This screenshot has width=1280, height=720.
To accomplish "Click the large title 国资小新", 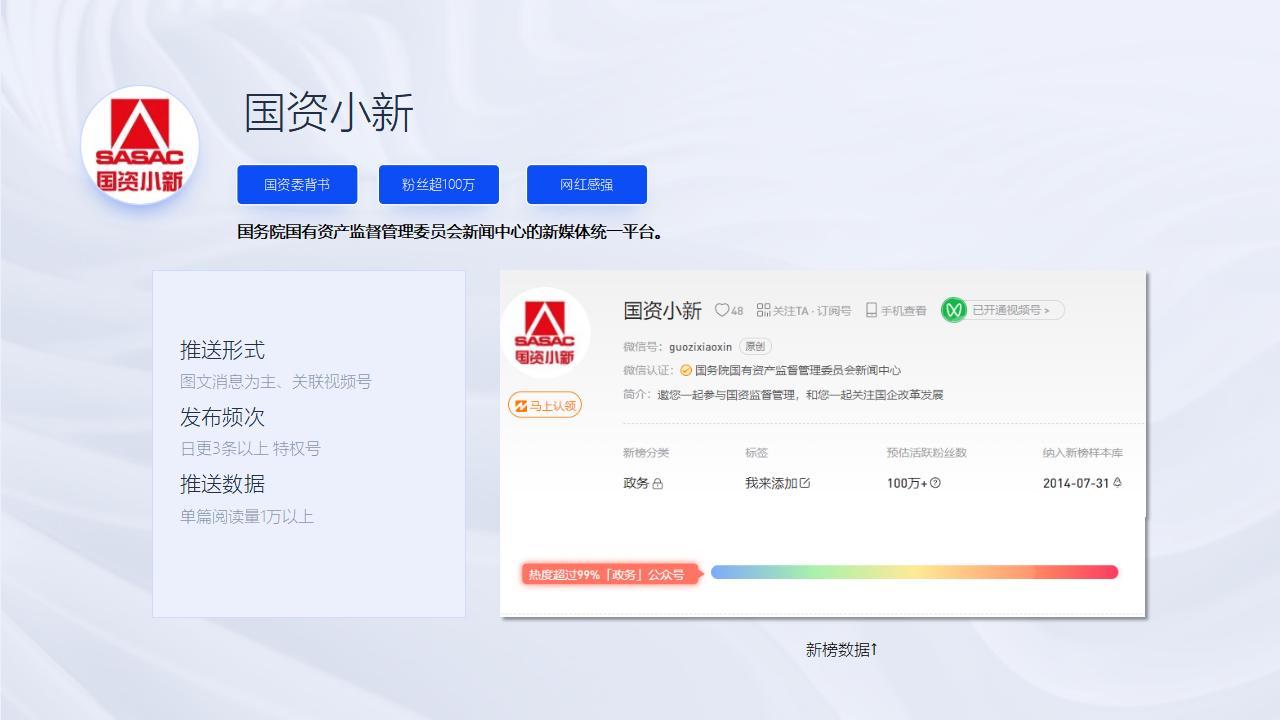I will [329, 113].
